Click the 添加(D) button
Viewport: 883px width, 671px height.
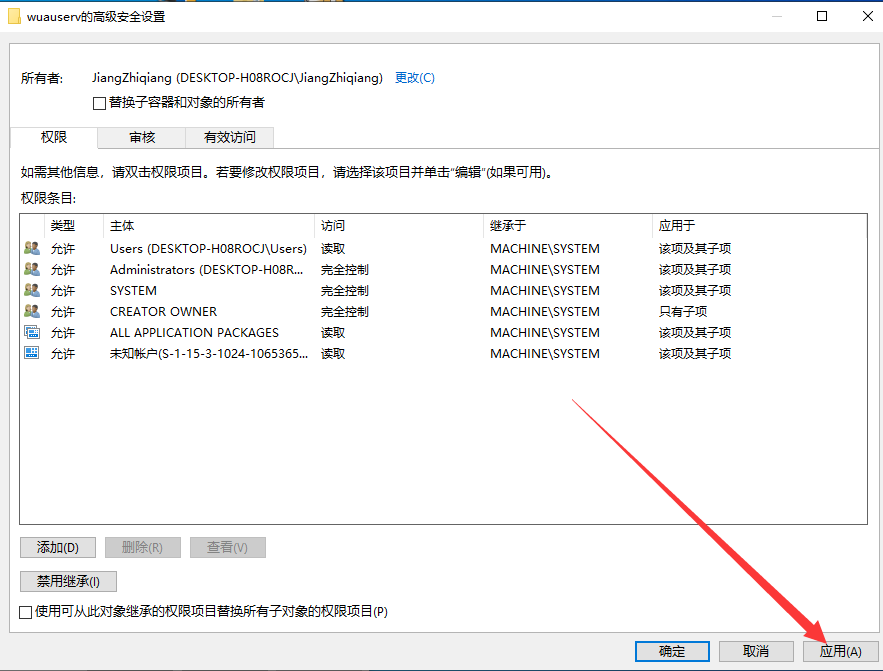tap(58, 547)
